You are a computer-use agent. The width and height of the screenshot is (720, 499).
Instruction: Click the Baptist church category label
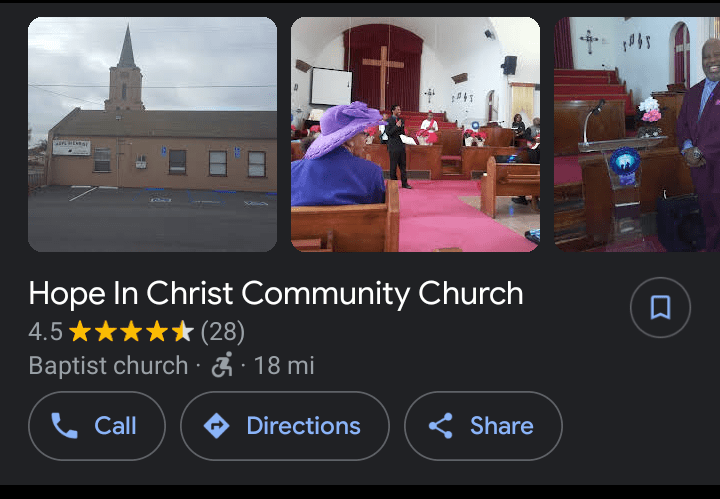point(108,365)
